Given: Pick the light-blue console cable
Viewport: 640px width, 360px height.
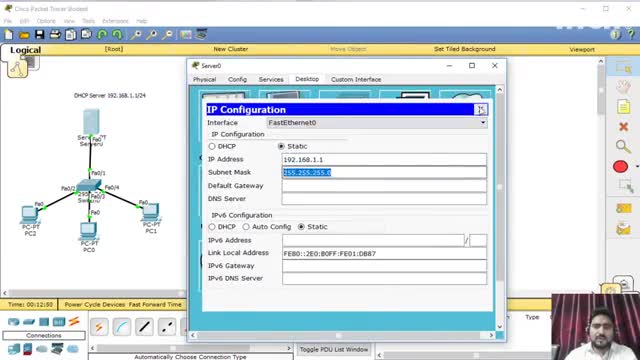Looking at the screenshot, I should (x=122, y=327).
